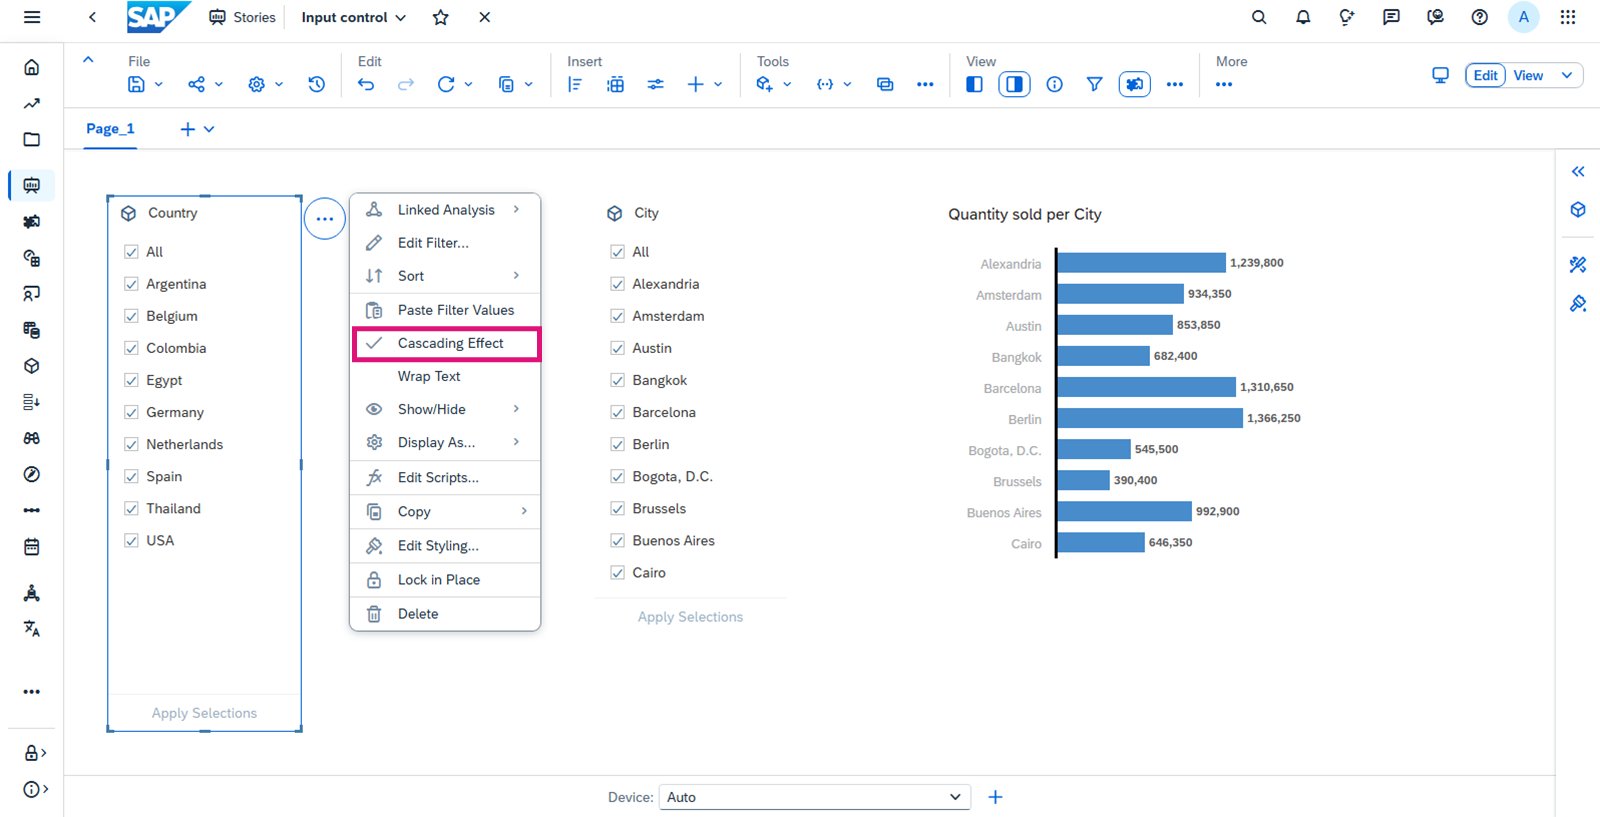Screen dimensions: 1600x817
Task: Select the Page_1 tab
Action: click(110, 128)
